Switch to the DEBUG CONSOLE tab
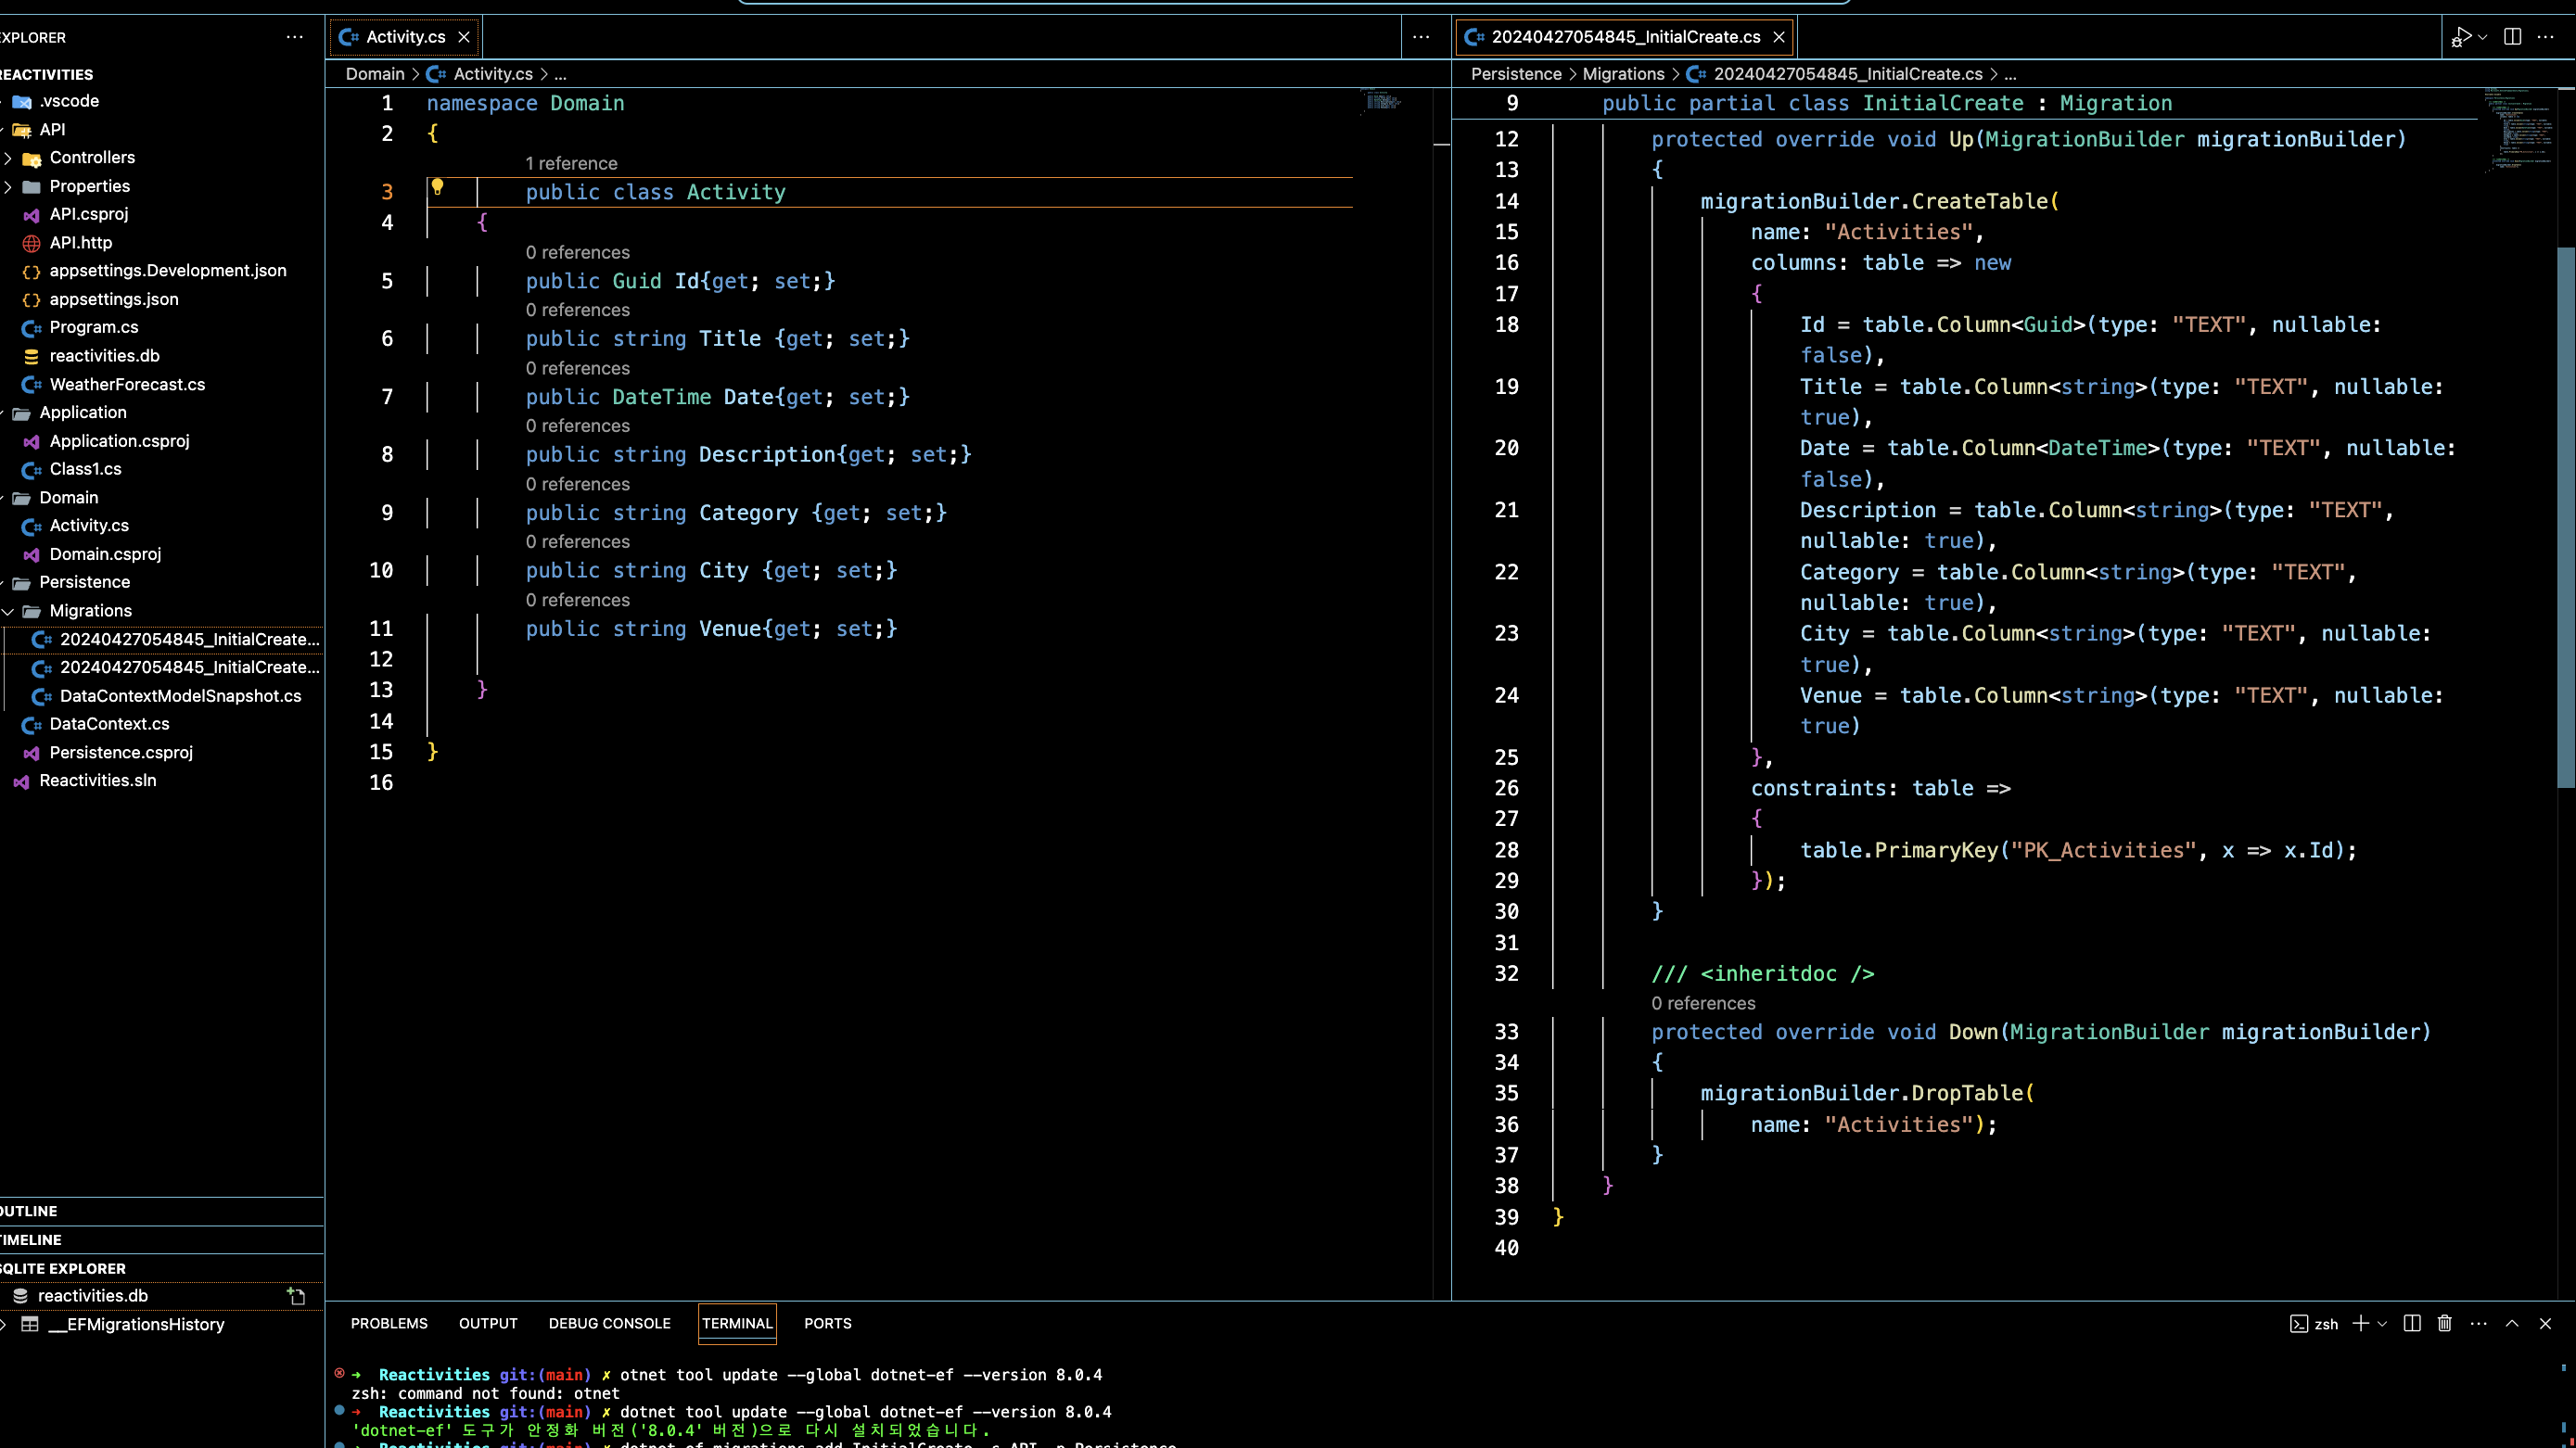This screenshot has width=2576, height=1448. tap(609, 1323)
